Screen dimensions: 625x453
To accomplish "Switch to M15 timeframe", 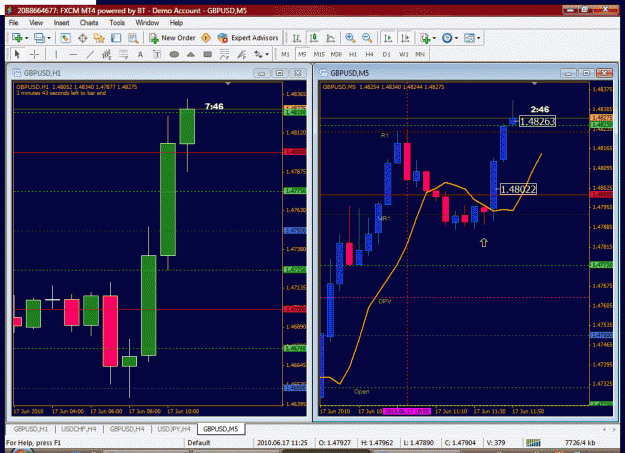I will point(319,54).
